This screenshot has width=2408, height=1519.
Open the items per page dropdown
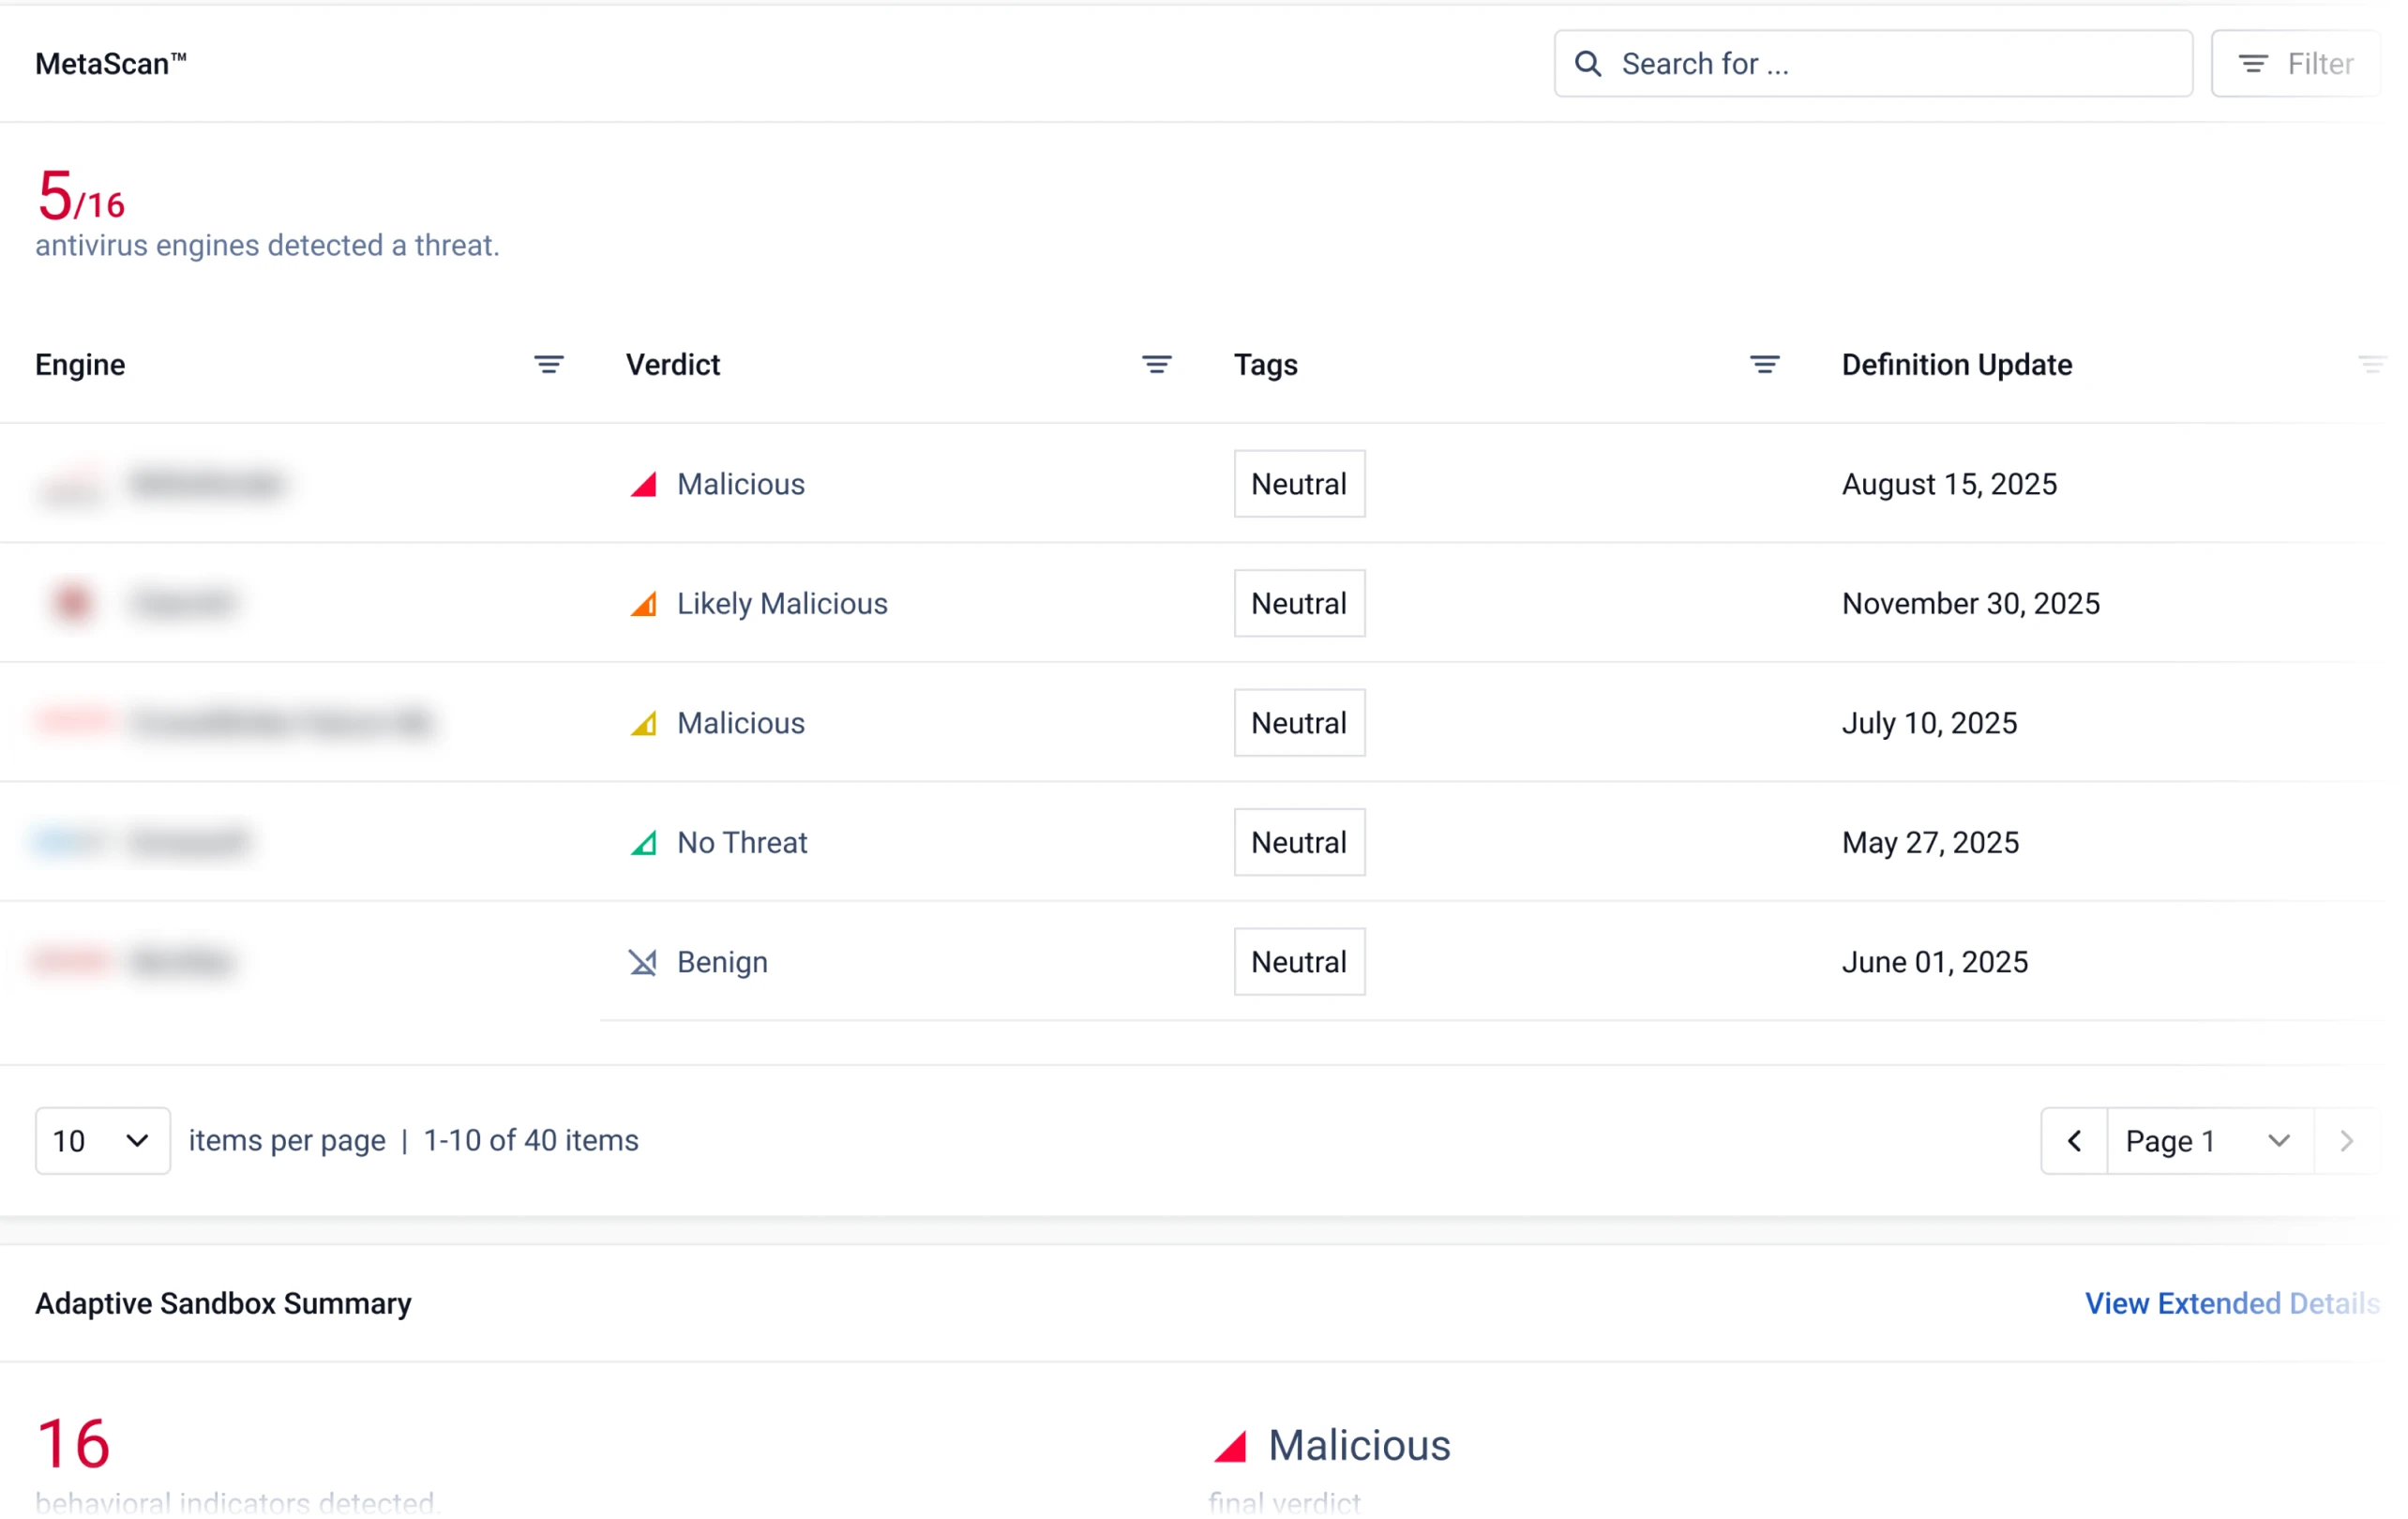coord(102,1140)
